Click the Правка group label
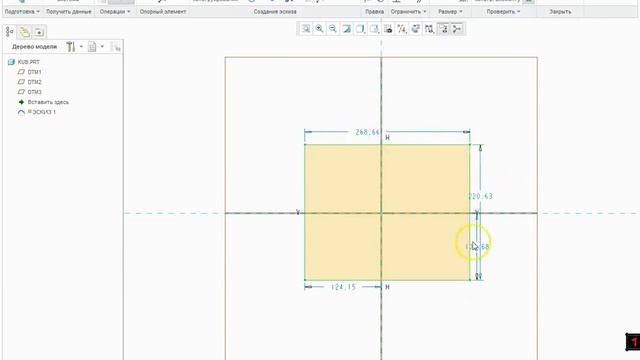Screen dimensions: 640x360 coord(374,12)
